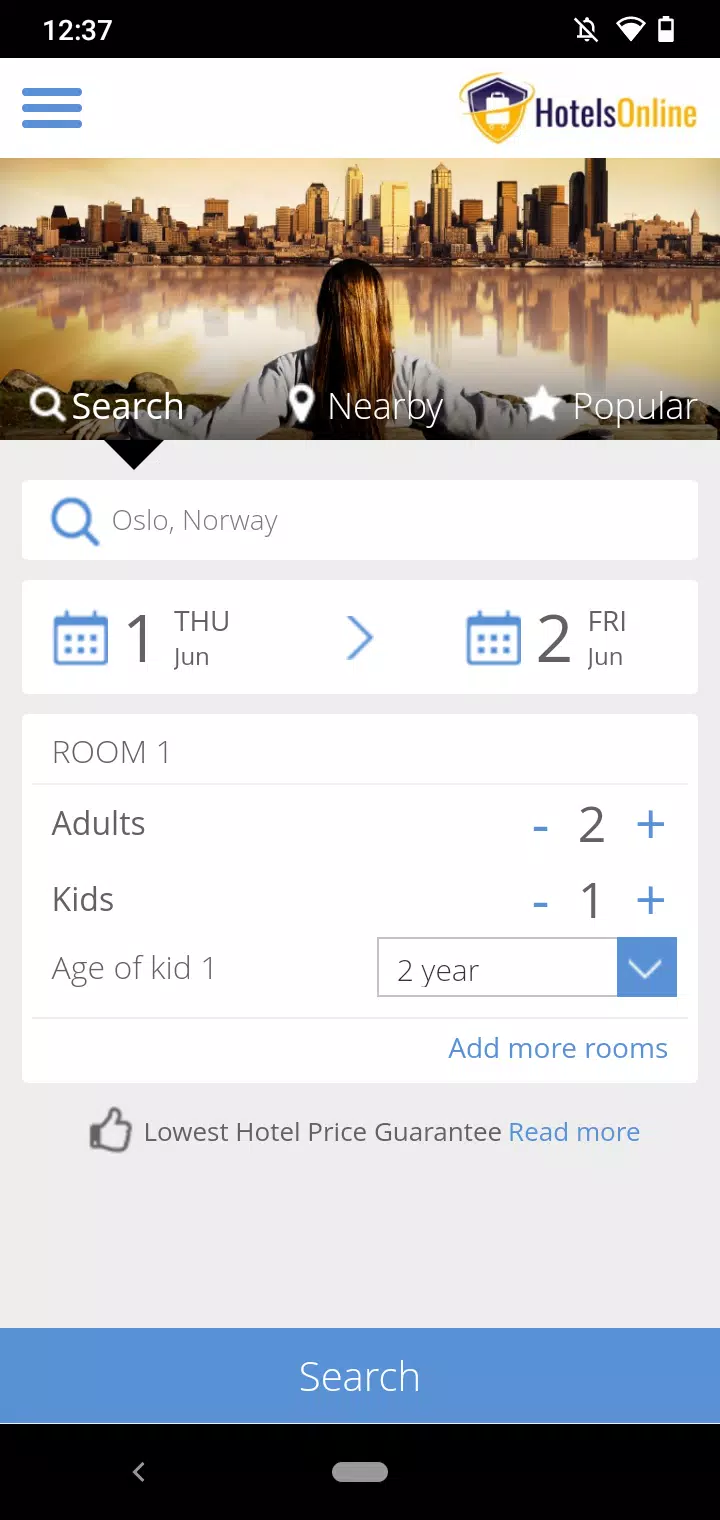Tap the HotelsOnline logo

pos(579,108)
